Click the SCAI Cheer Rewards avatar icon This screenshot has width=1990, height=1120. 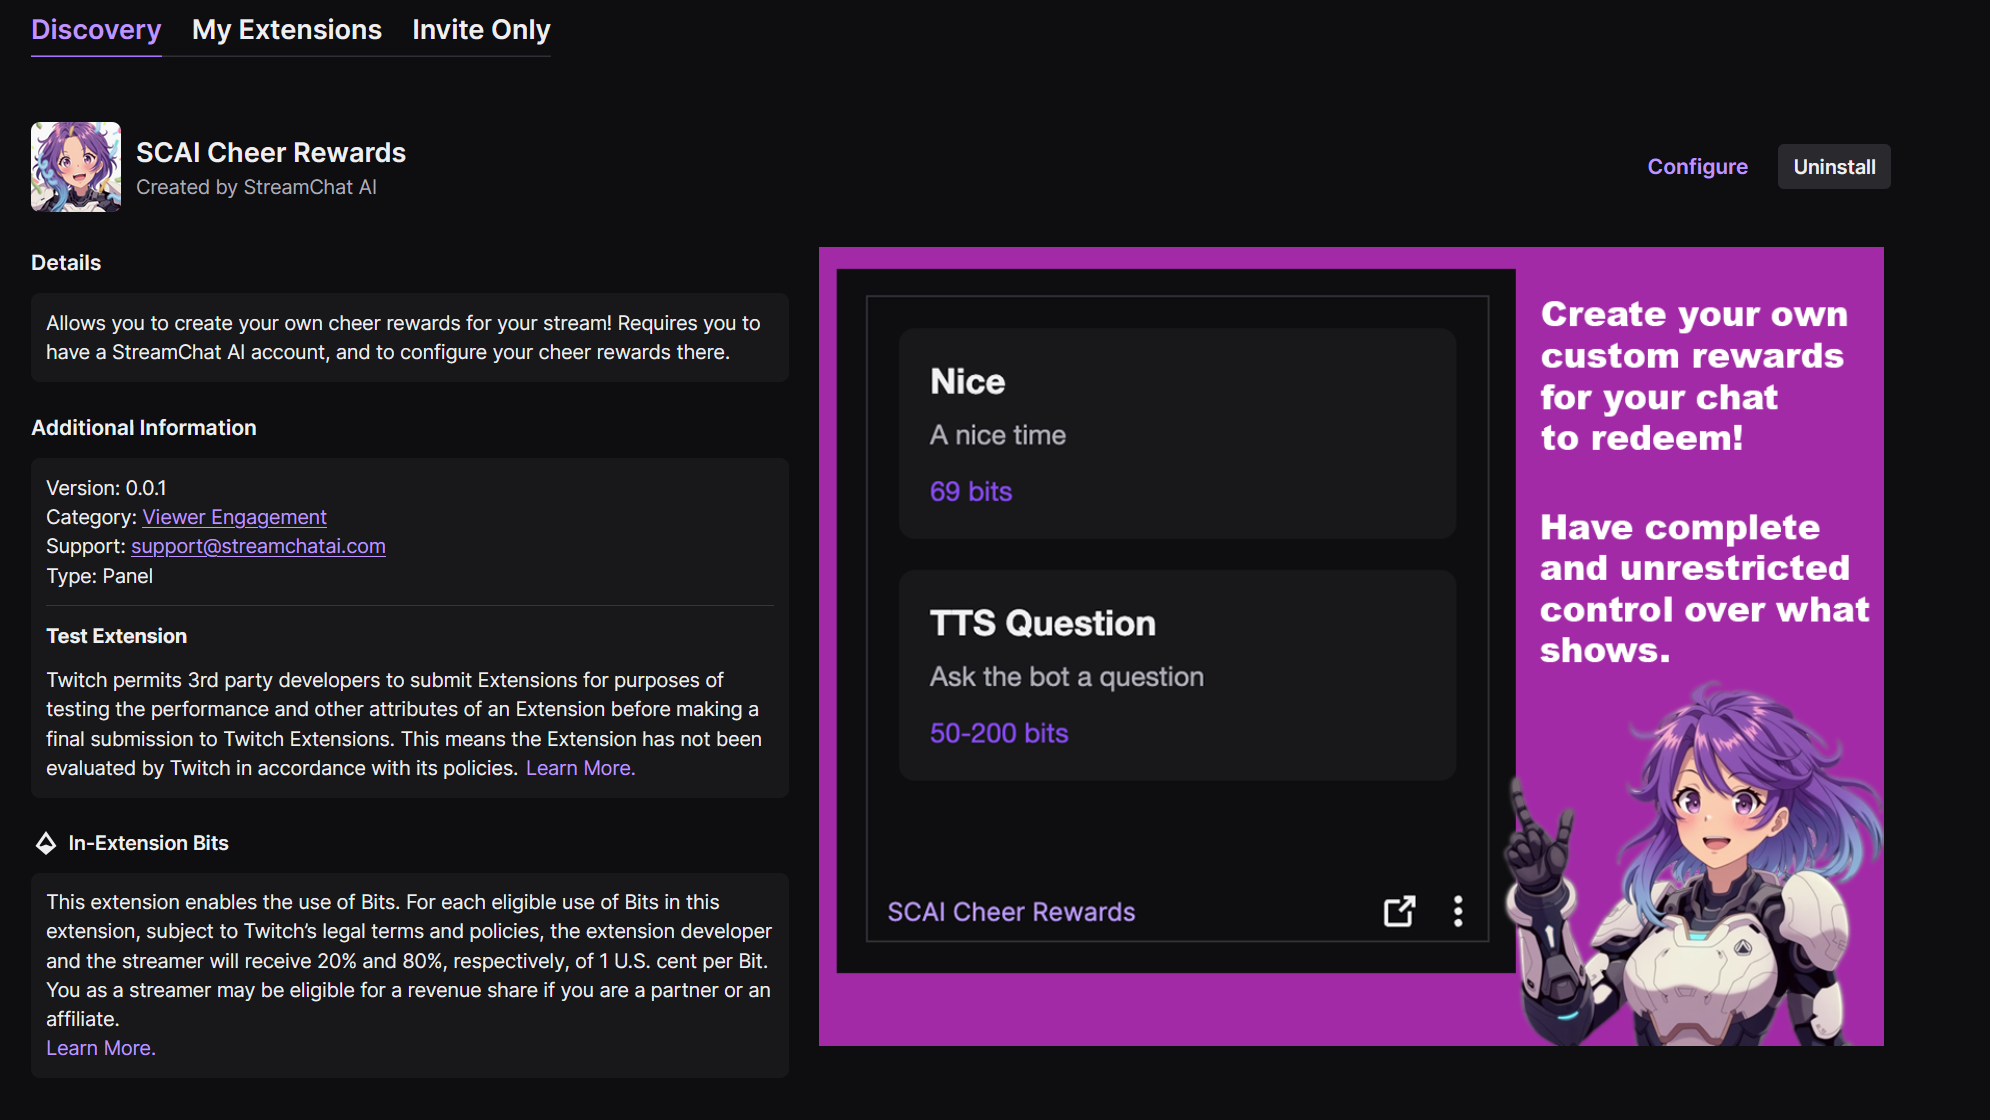point(76,167)
